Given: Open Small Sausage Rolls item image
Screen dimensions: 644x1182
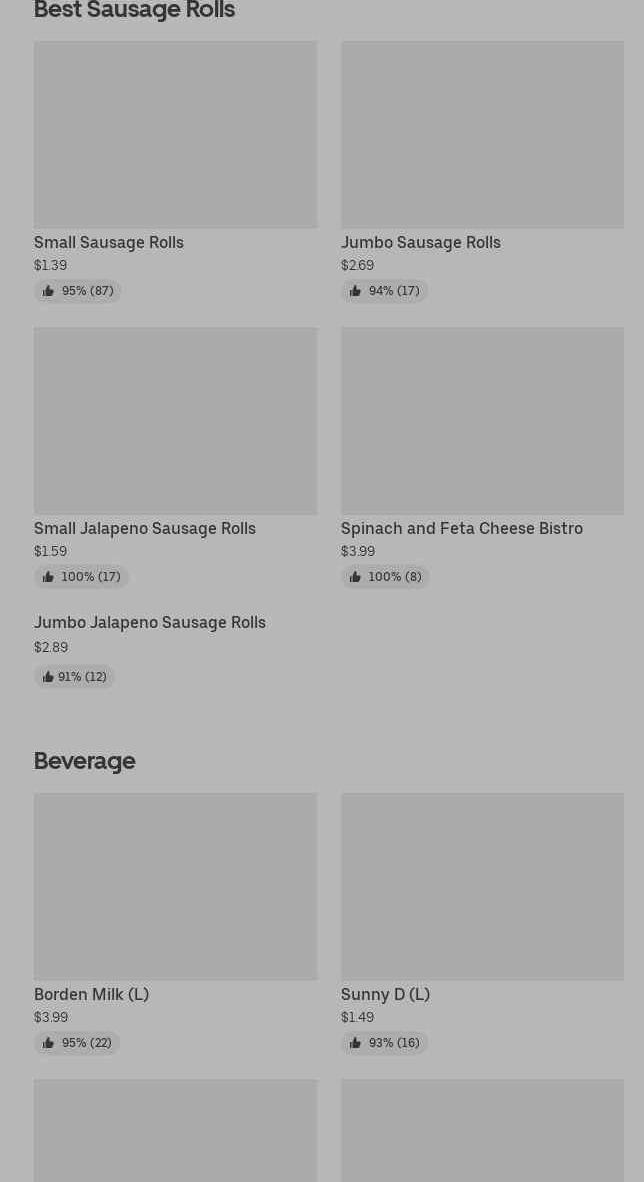Looking at the screenshot, I should click(175, 134).
